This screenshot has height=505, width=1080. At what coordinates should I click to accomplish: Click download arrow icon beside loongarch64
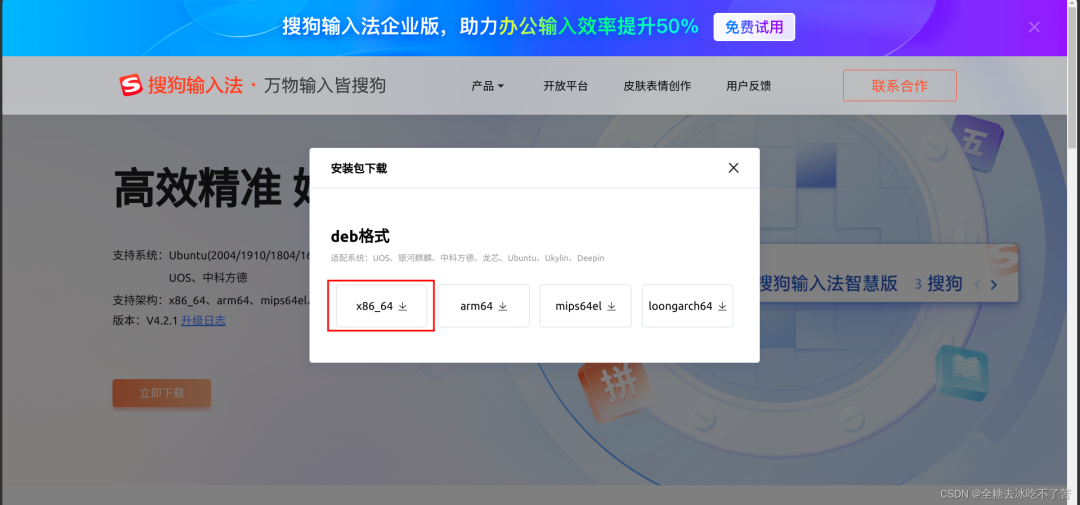tap(721, 306)
